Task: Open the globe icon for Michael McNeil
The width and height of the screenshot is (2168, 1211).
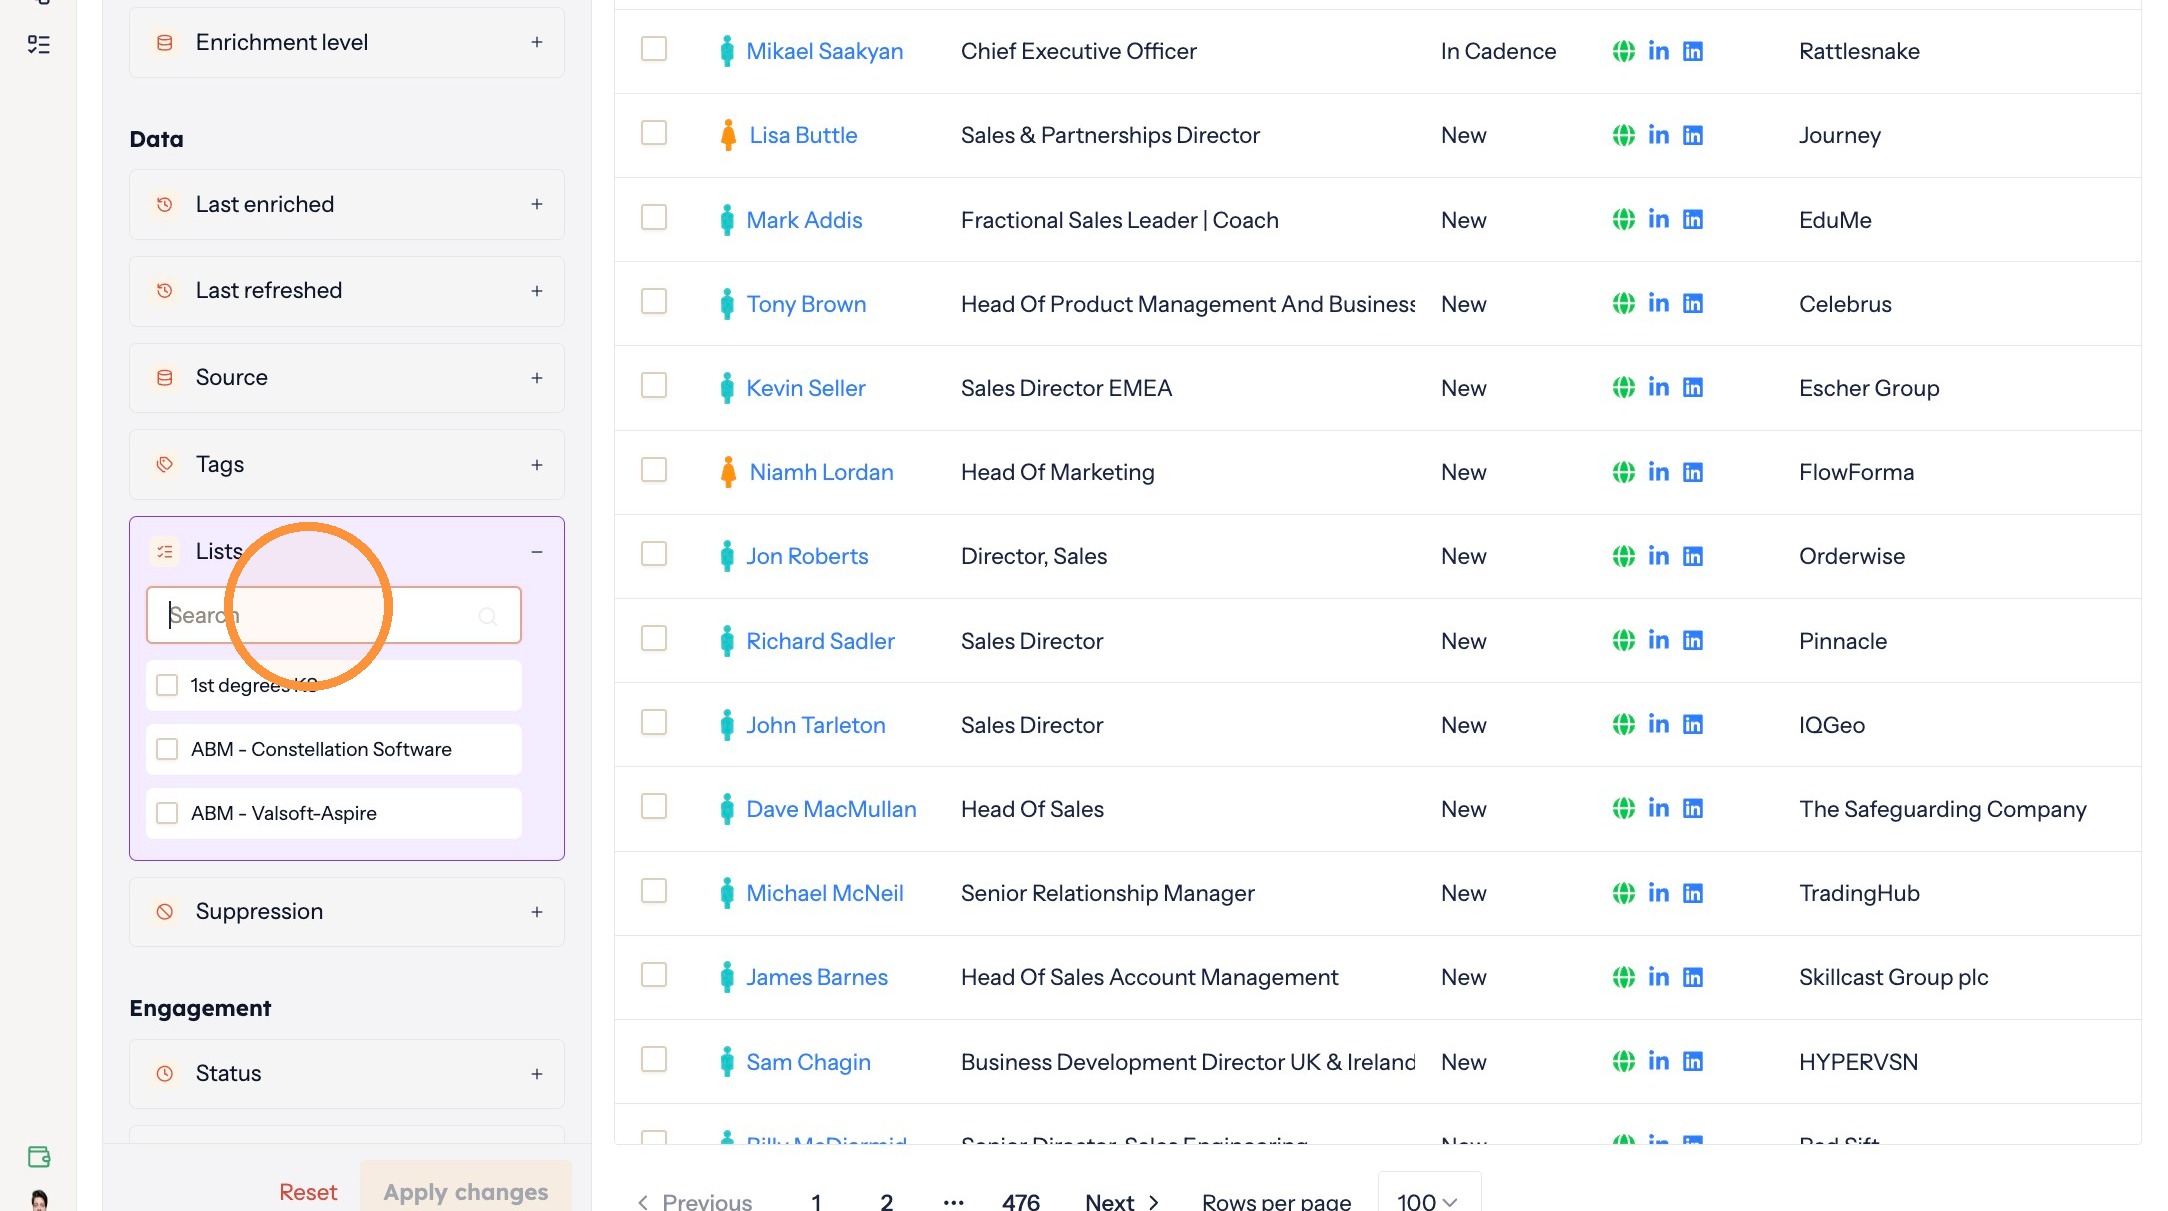Action: point(1623,893)
